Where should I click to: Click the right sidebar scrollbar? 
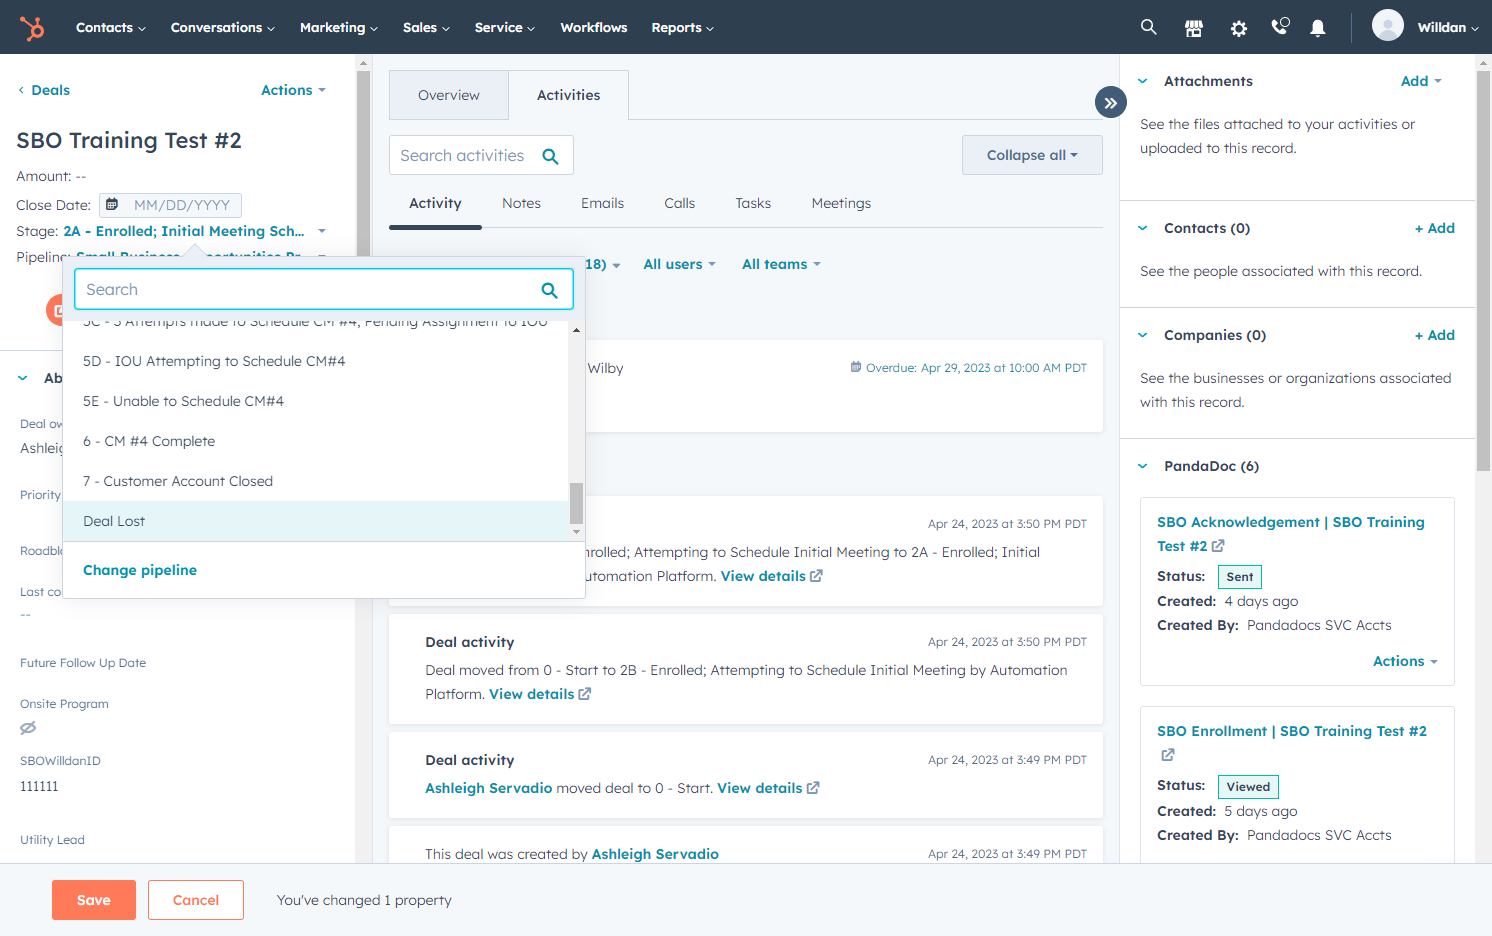pos(1484,270)
